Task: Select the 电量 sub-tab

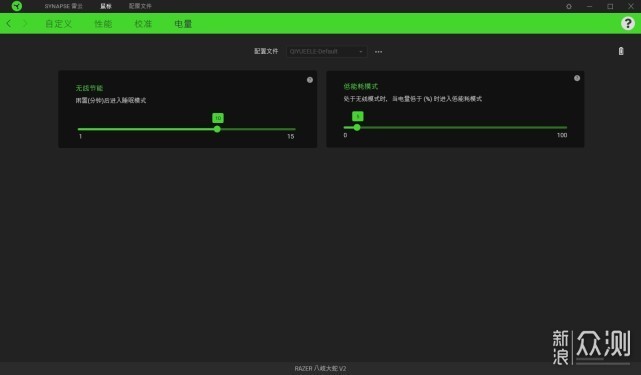Action: click(x=183, y=24)
